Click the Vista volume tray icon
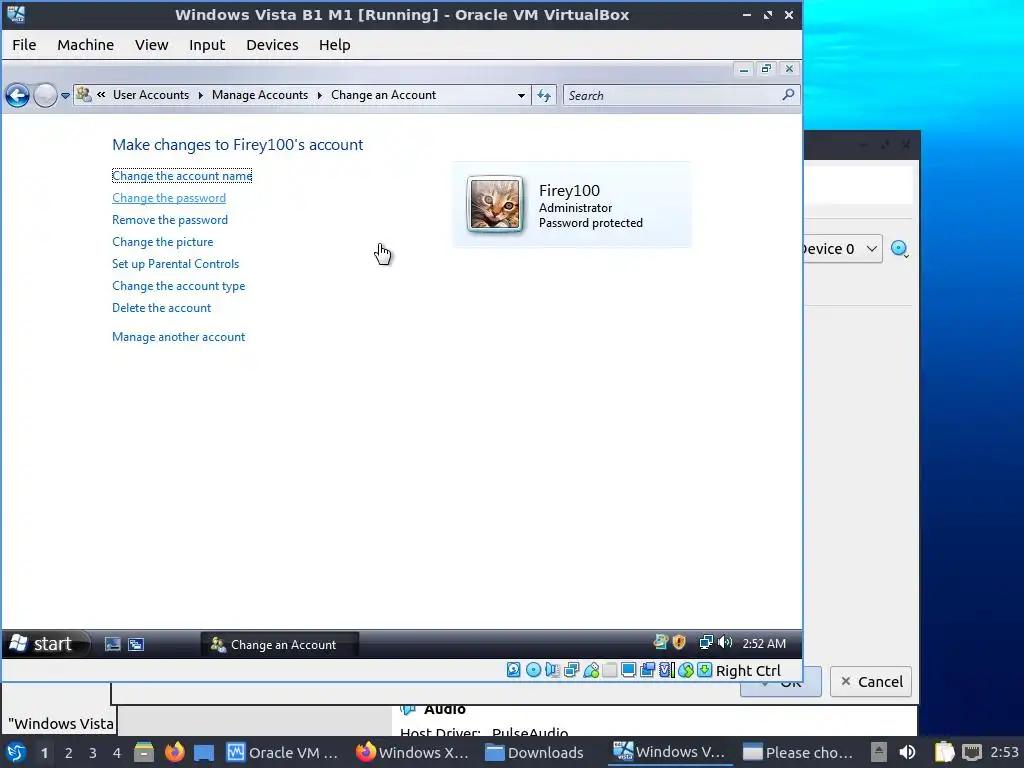 pos(725,643)
